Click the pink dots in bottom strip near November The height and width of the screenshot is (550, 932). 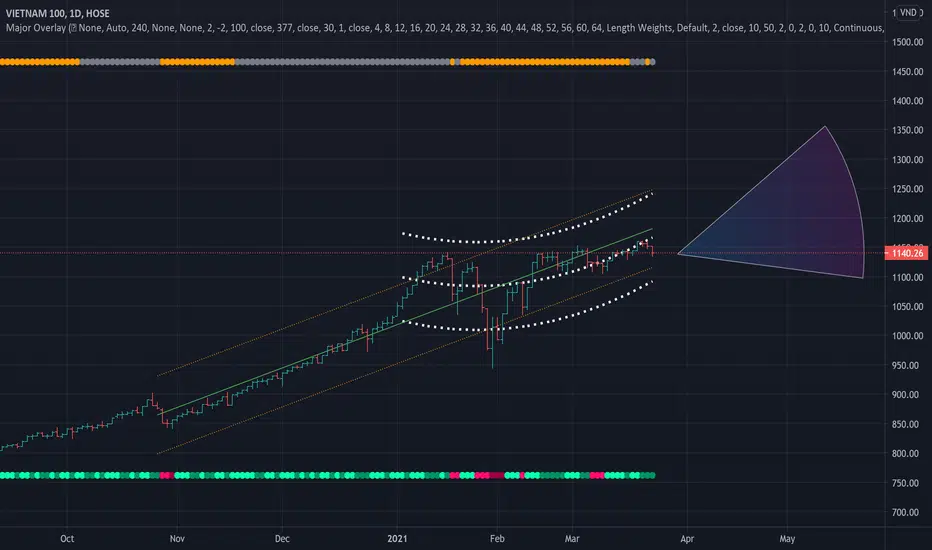pos(167,476)
